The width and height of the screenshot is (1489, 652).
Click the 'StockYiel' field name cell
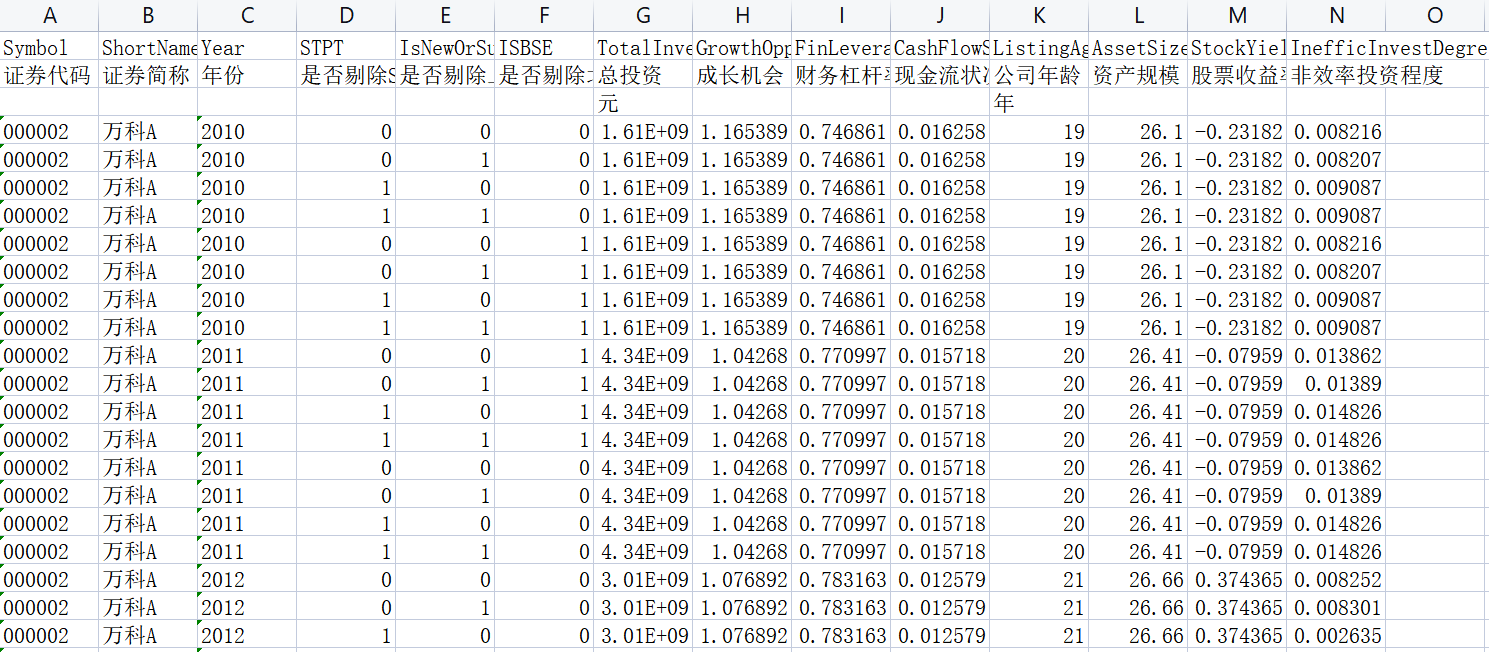click(1238, 48)
